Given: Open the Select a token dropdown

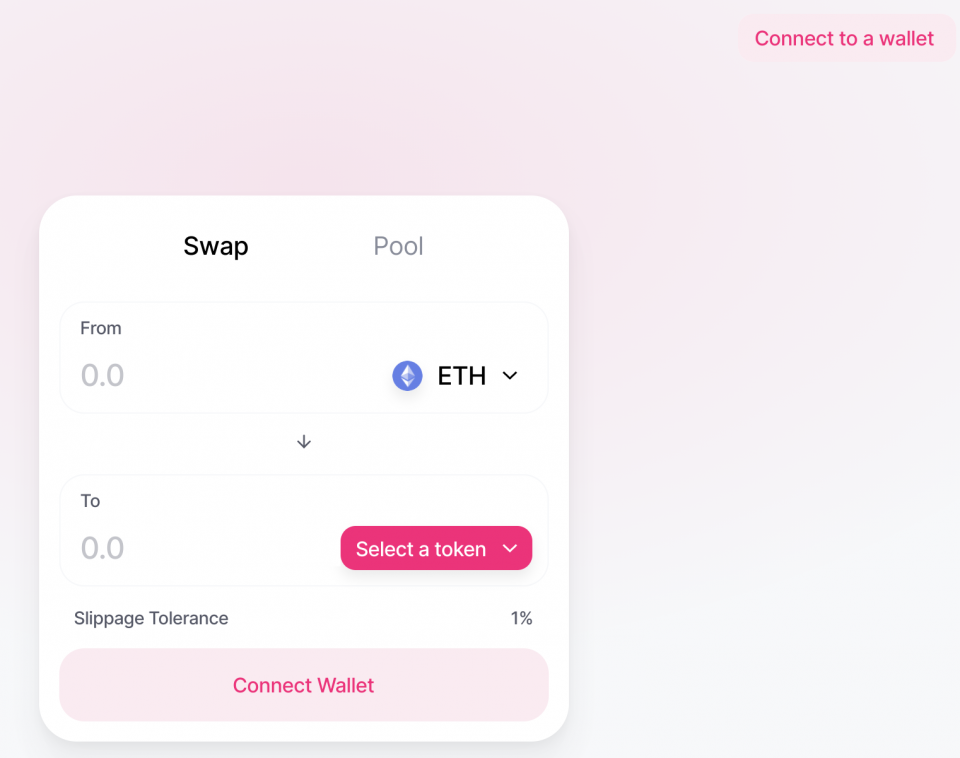Looking at the screenshot, I should 436,548.
